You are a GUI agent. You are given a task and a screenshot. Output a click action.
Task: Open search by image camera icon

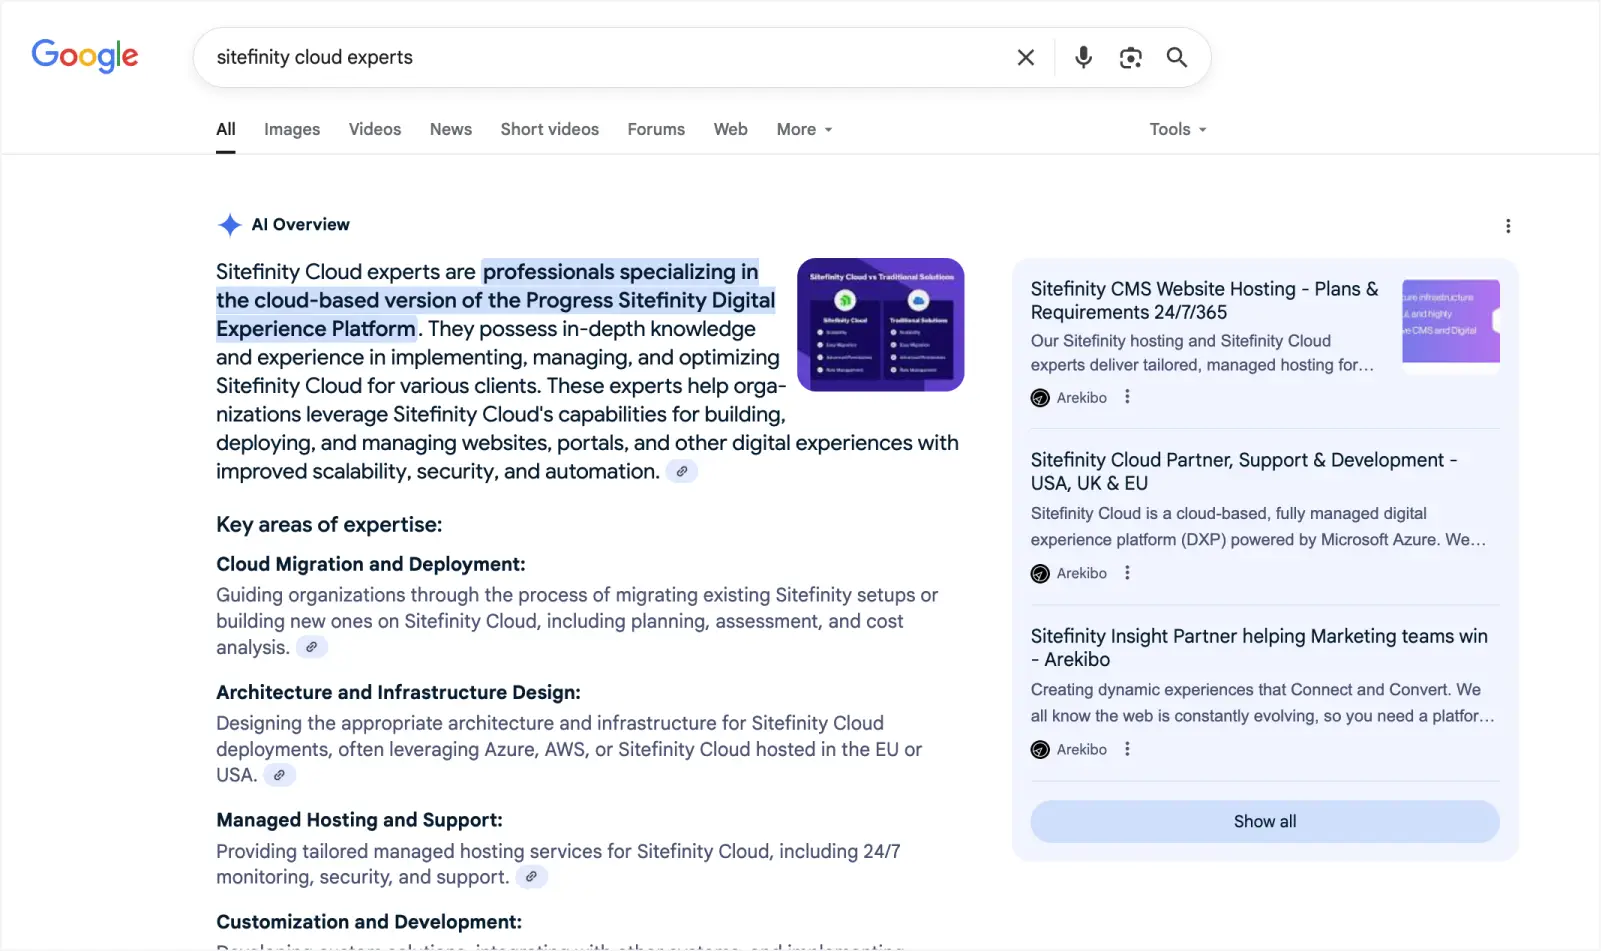tap(1131, 58)
